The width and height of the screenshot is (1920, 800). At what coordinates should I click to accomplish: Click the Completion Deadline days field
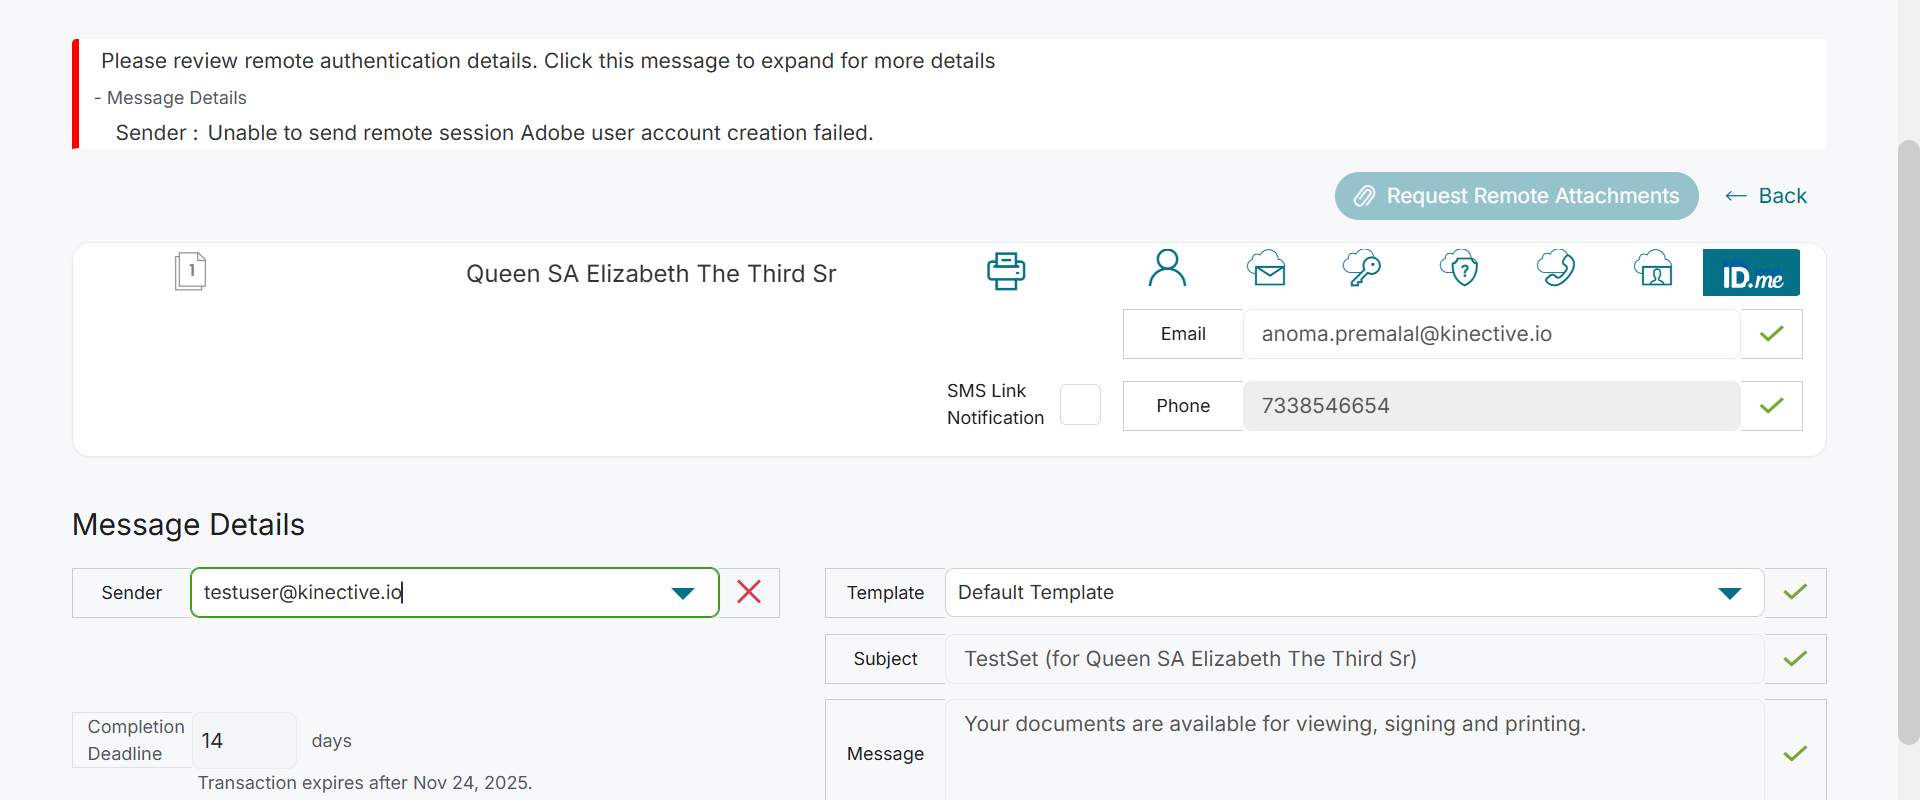coord(244,741)
